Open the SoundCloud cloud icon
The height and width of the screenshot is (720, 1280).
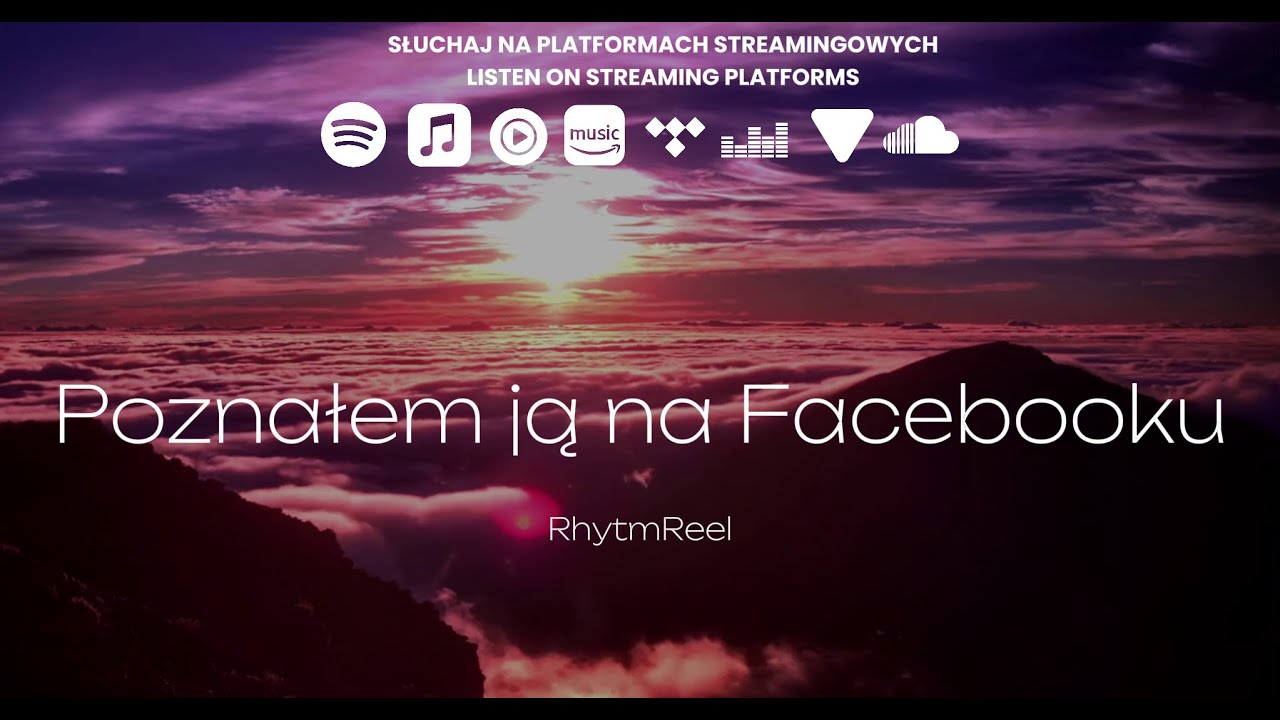point(921,135)
